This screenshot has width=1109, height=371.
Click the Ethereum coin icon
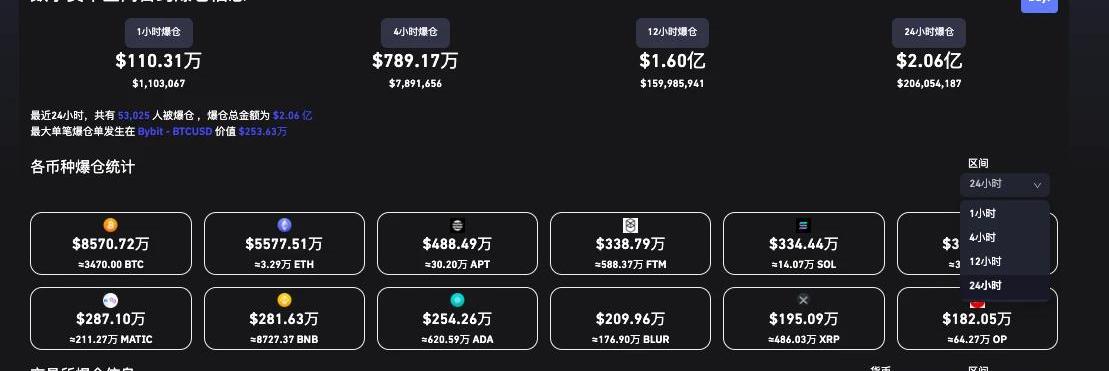[284, 225]
